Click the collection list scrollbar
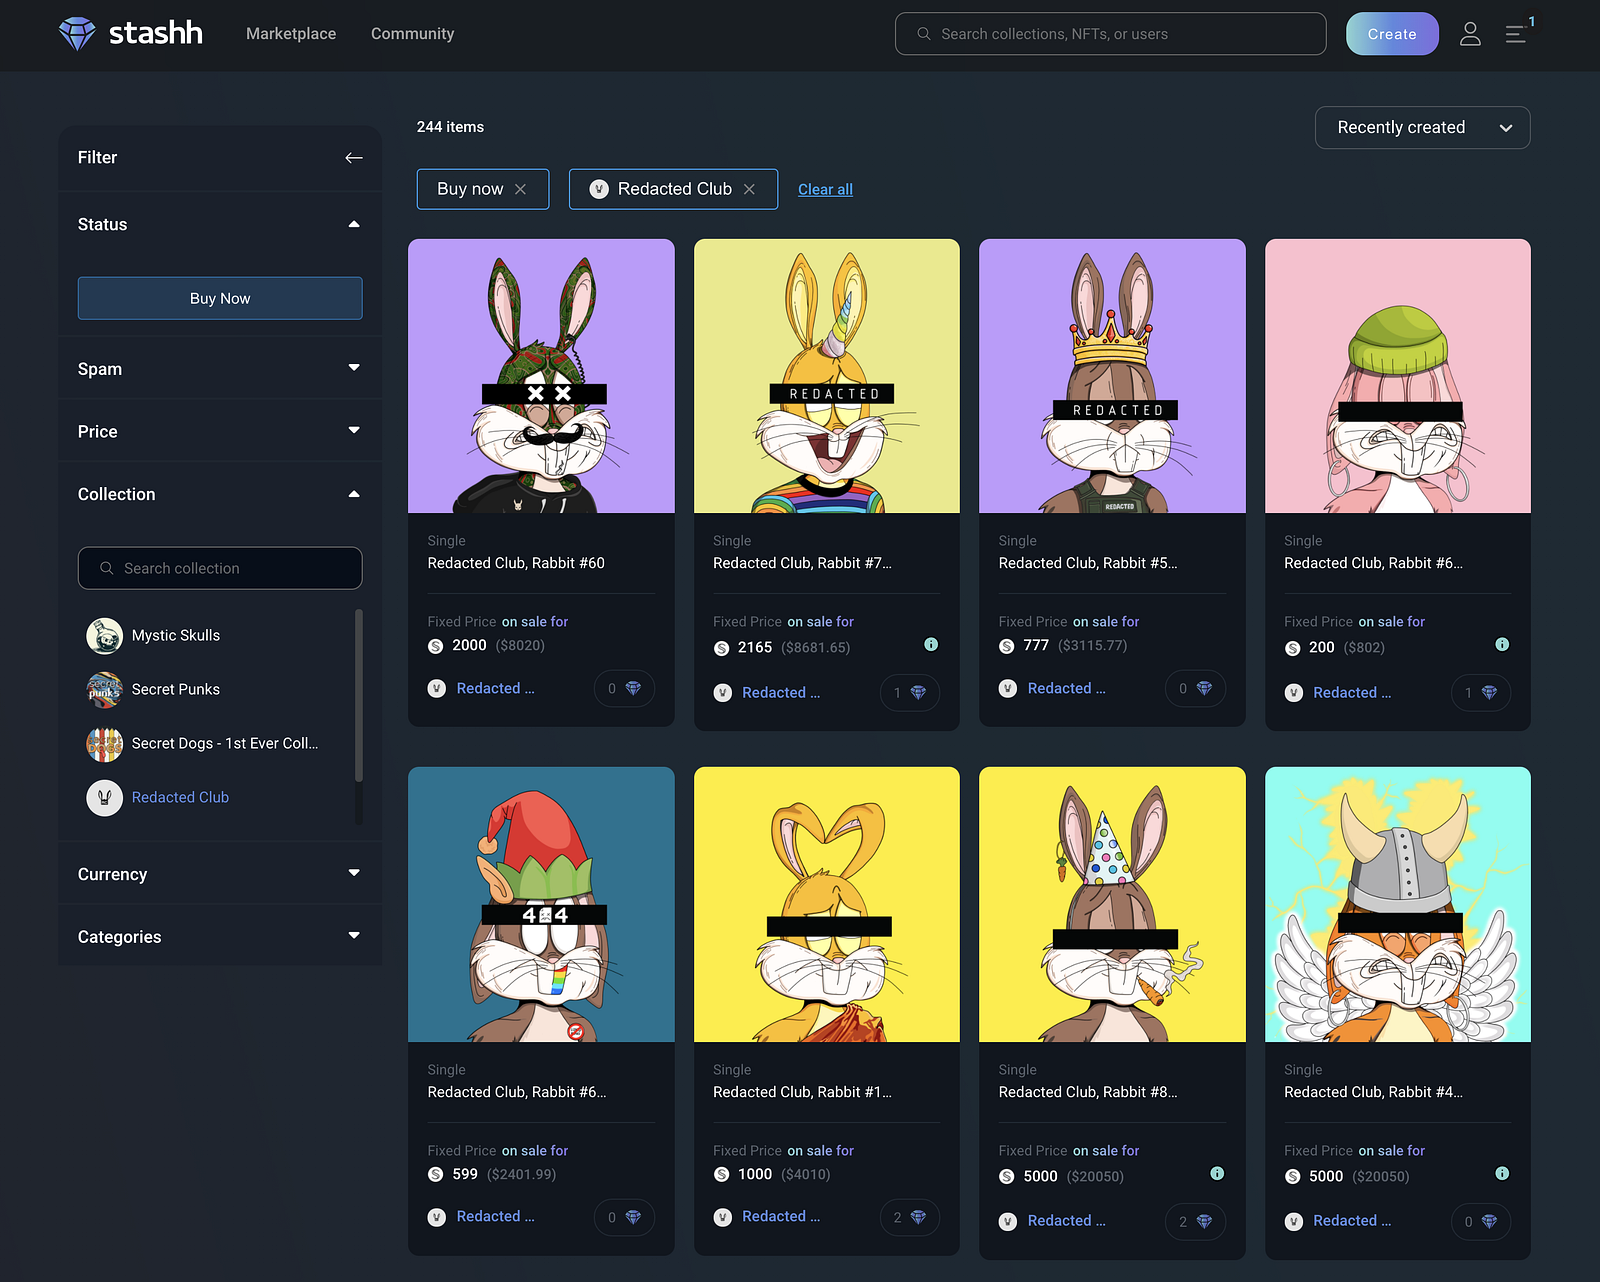Viewport: 1600px width, 1282px height. [358, 695]
